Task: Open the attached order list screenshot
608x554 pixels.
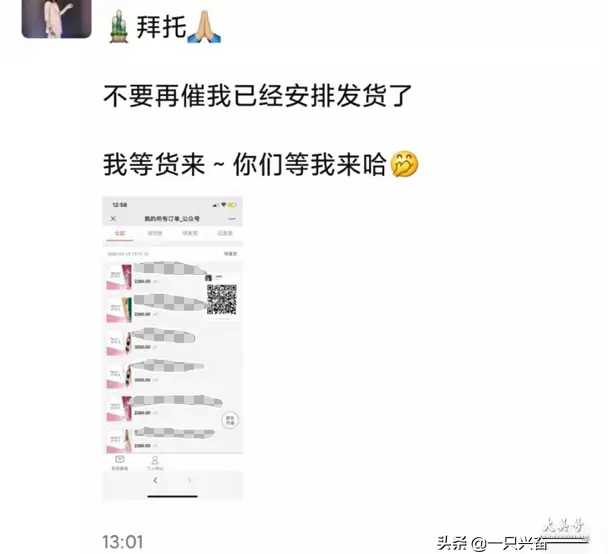Action: click(x=173, y=348)
